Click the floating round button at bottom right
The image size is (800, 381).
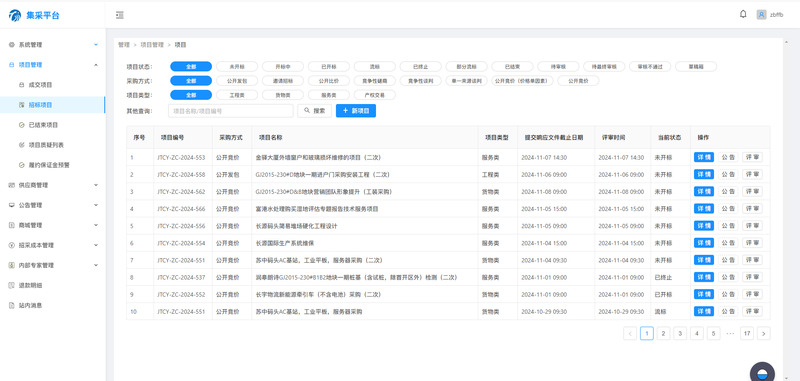tap(762, 372)
